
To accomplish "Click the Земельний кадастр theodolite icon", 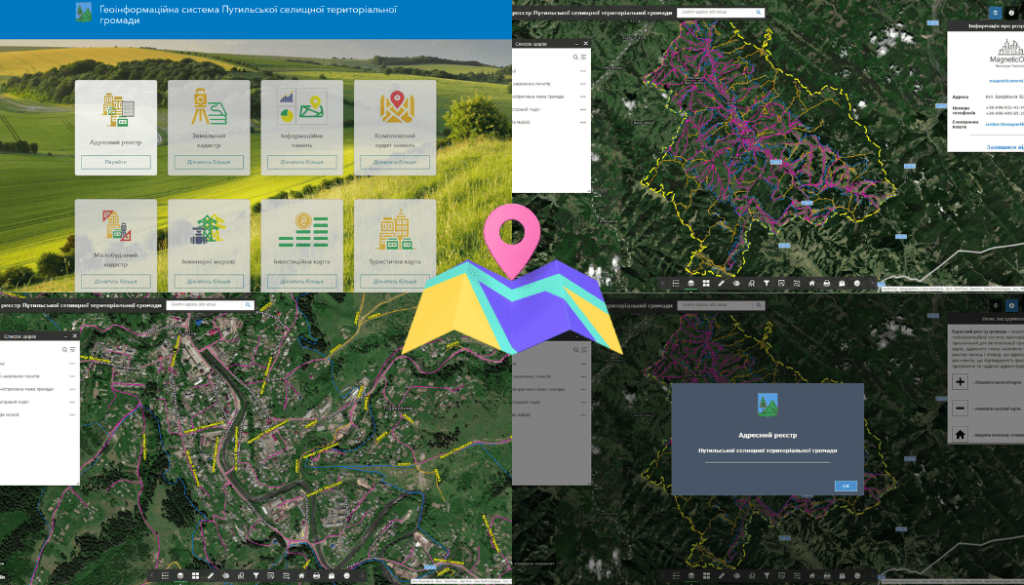I will (209, 107).
